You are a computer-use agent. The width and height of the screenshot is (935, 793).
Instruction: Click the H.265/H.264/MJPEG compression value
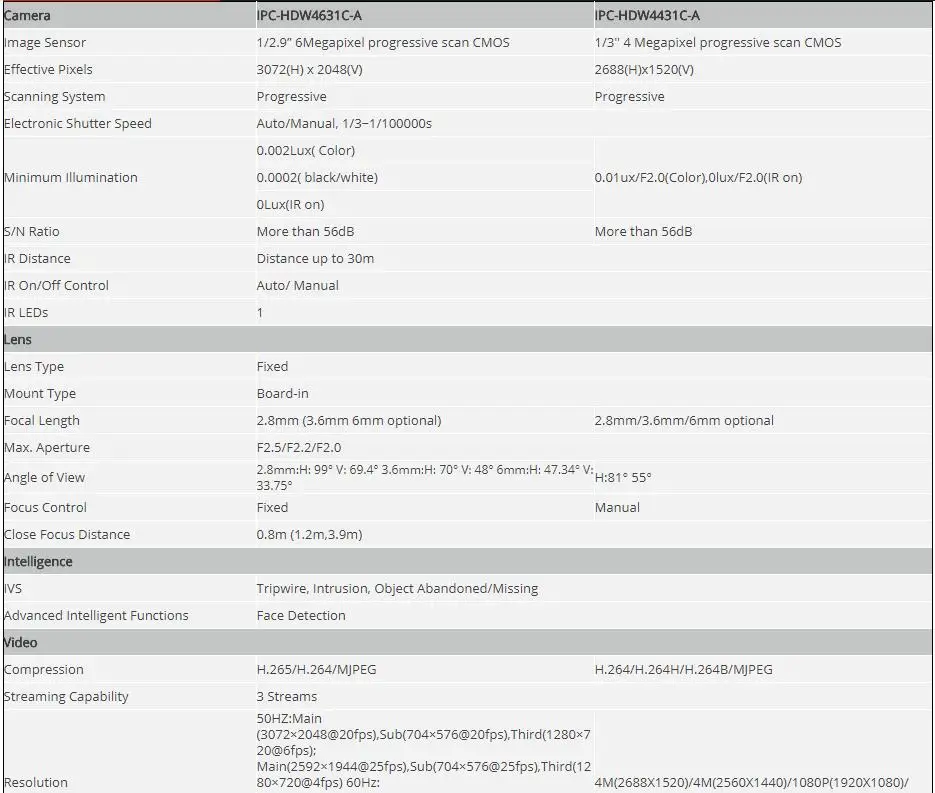click(x=317, y=670)
